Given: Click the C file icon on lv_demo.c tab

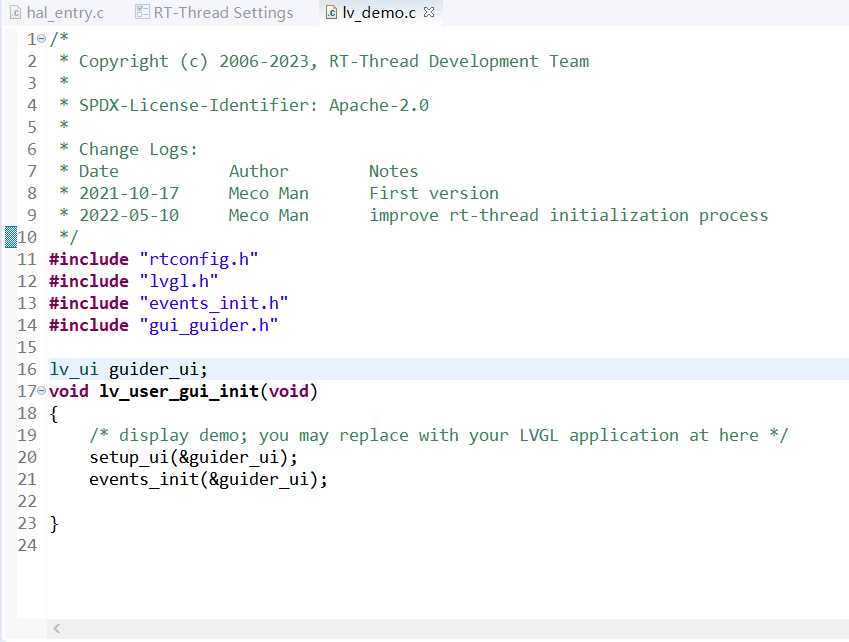Looking at the screenshot, I should (x=330, y=13).
